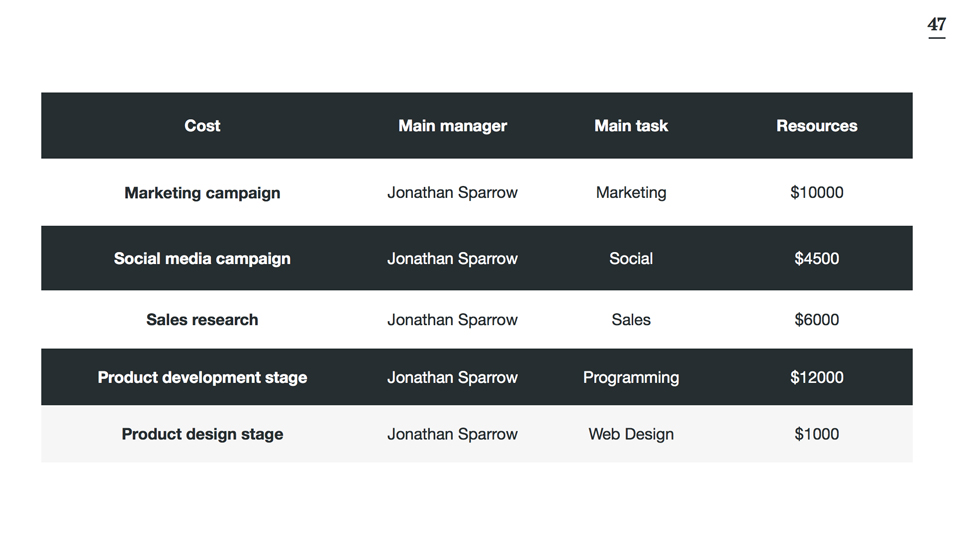Click the $1000 resources value
955x537 pixels.
coord(816,434)
